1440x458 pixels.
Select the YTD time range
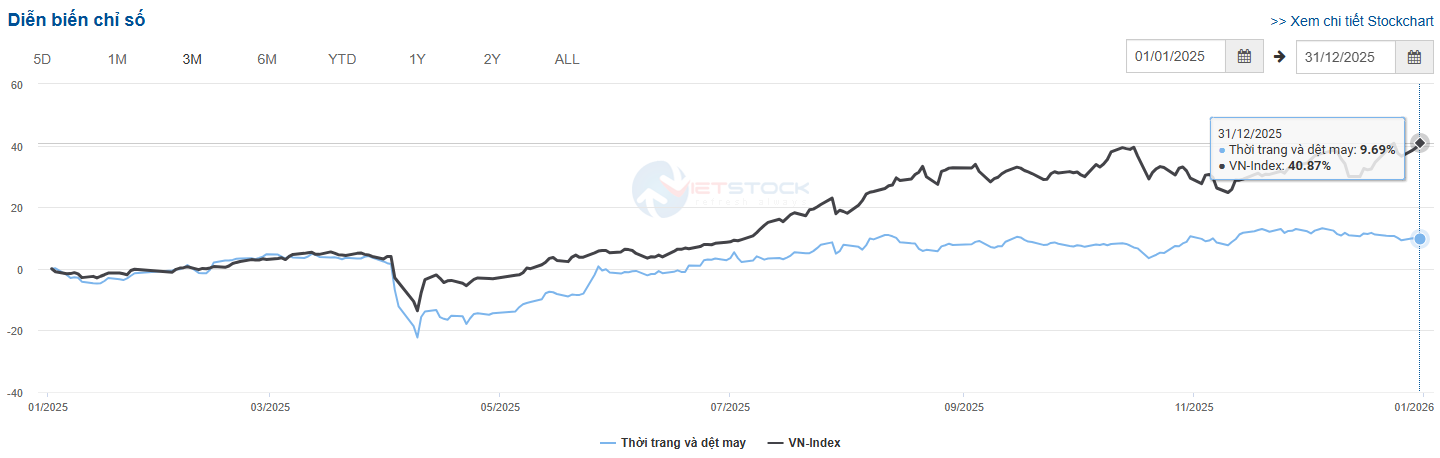point(342,59)
